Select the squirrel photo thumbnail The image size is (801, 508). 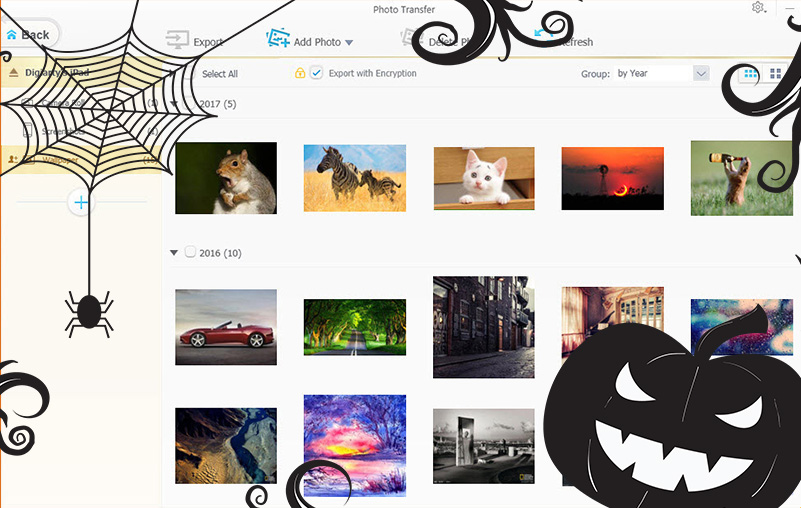coord(226,178)
